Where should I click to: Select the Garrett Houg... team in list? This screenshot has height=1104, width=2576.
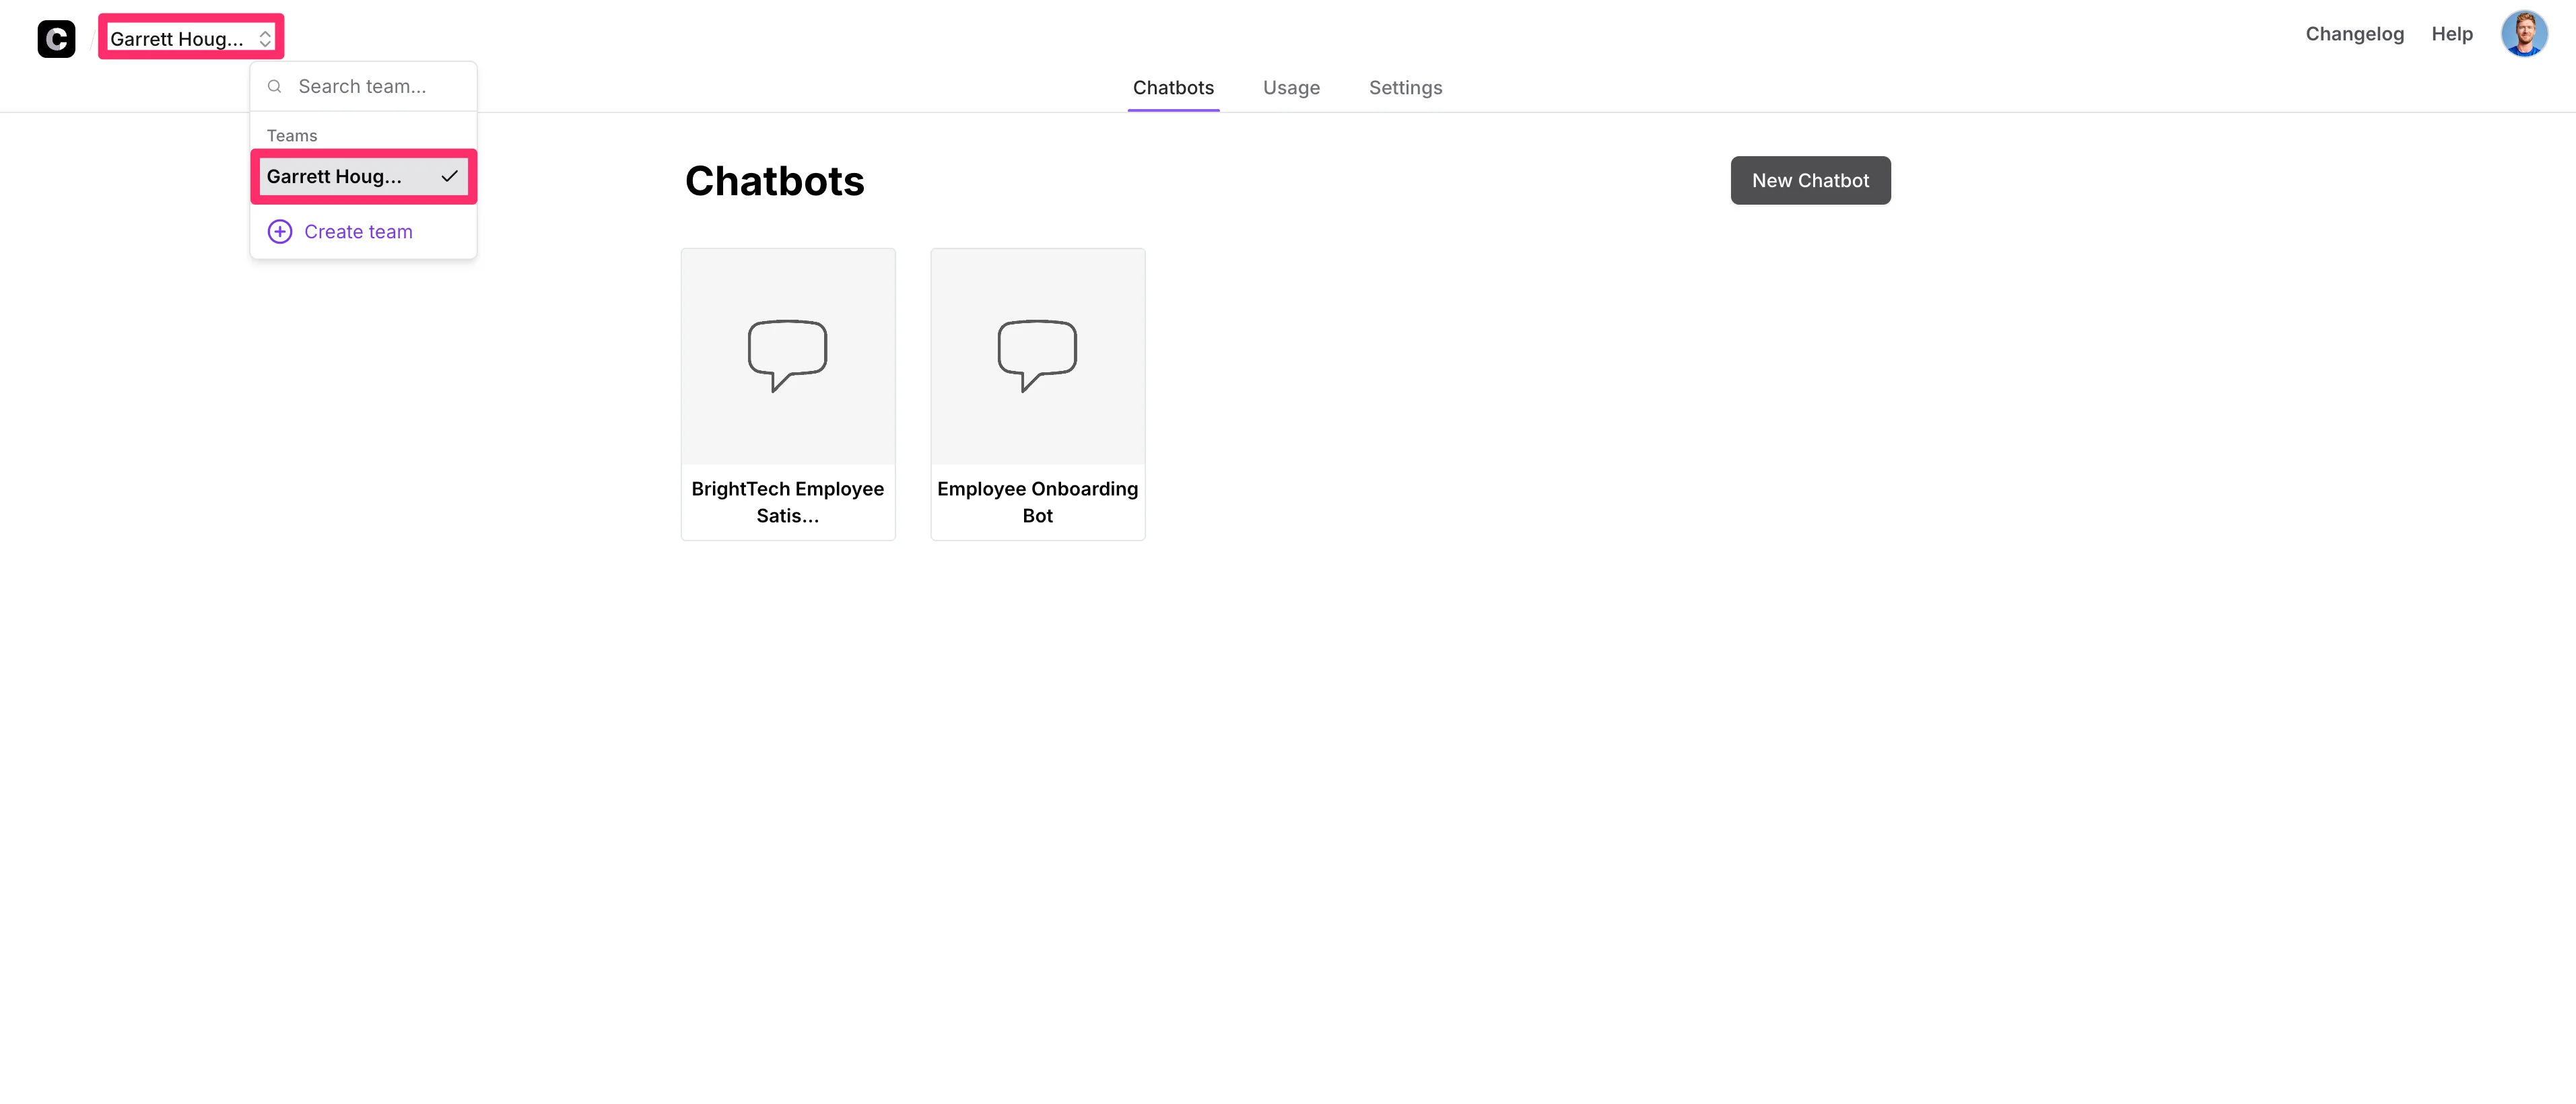(335, 177)
